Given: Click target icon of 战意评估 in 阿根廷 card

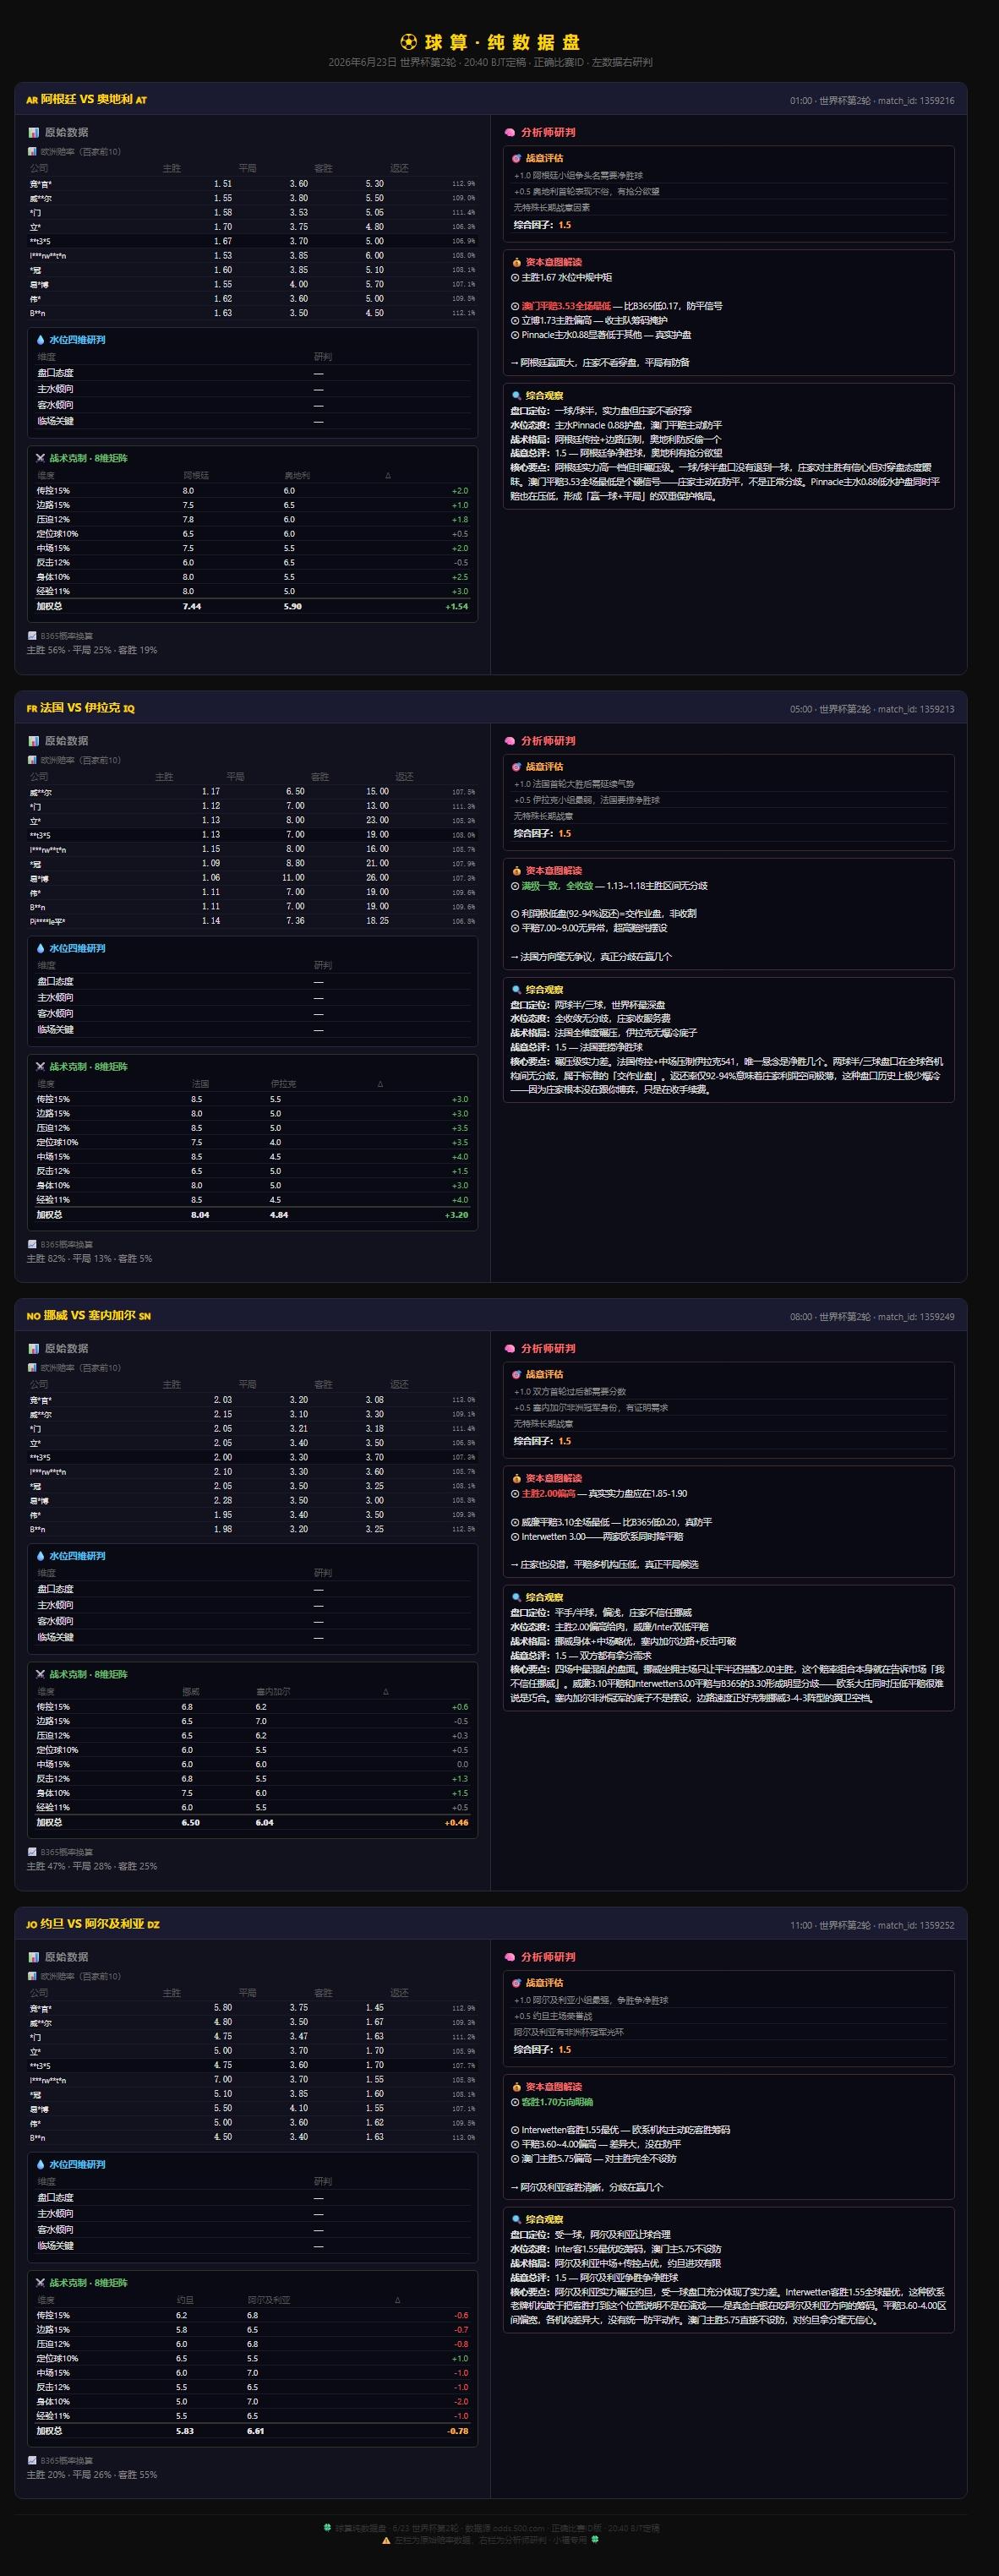Looking at the screenshot, I should point(517,158).
